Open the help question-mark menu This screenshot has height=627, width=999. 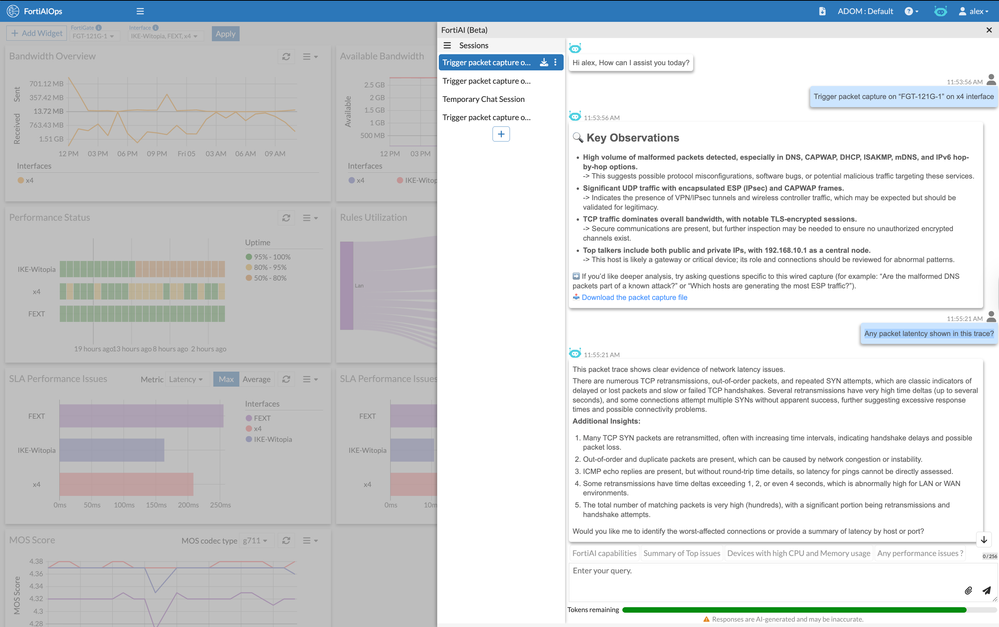pyautogui.click(x=911, y=11)
